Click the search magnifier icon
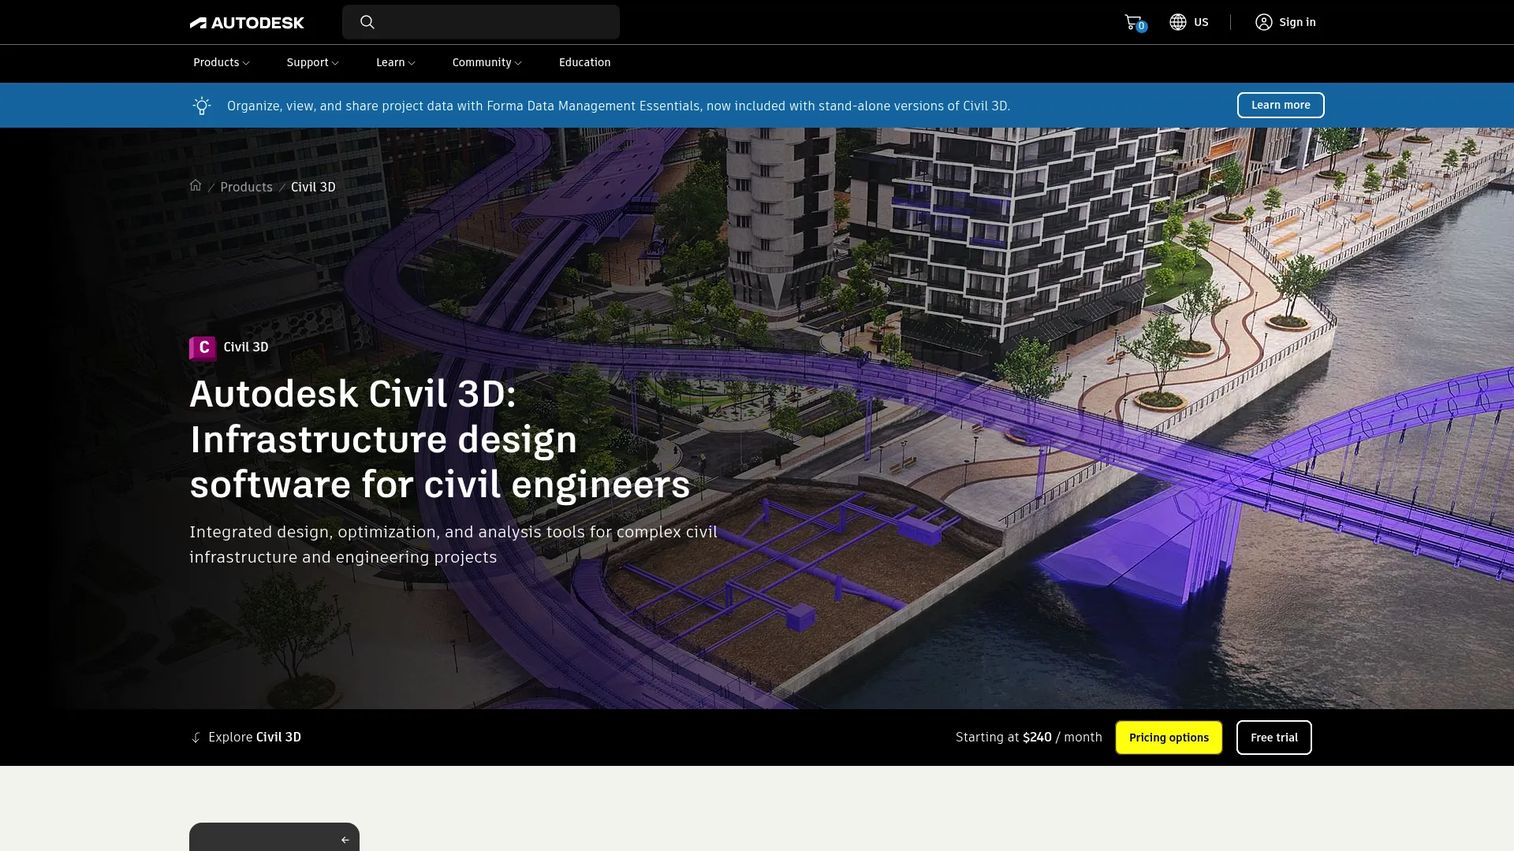Screen dimensions: 1514x851 point(367,22)
